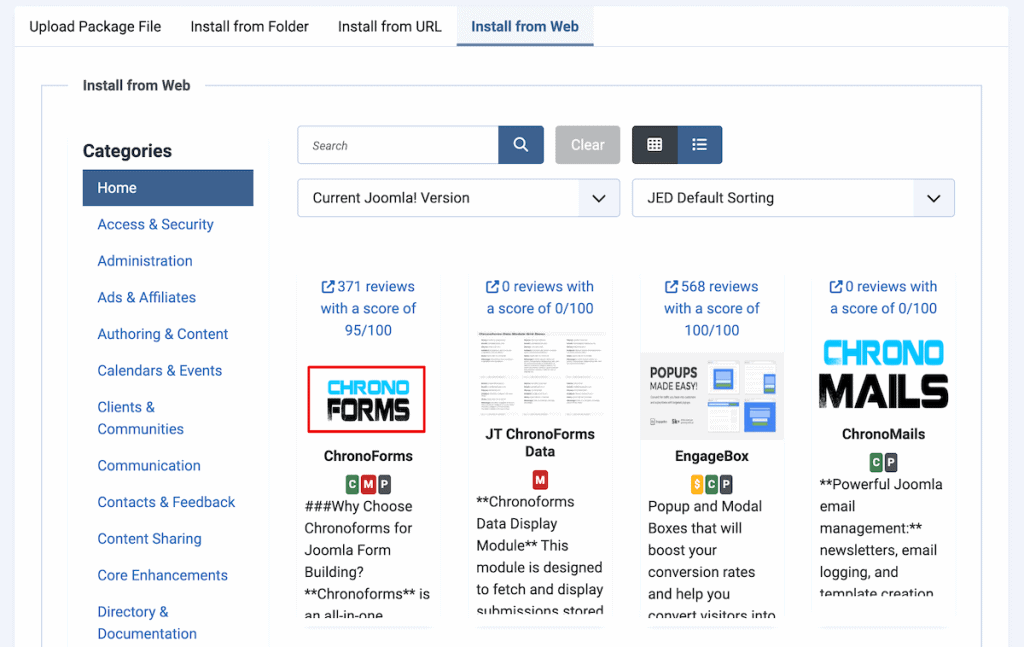Image resolution: width=1024 pixels, height=647 pixels.
Task: Open Clients & Communities category
Action: [x=140, y=418]
